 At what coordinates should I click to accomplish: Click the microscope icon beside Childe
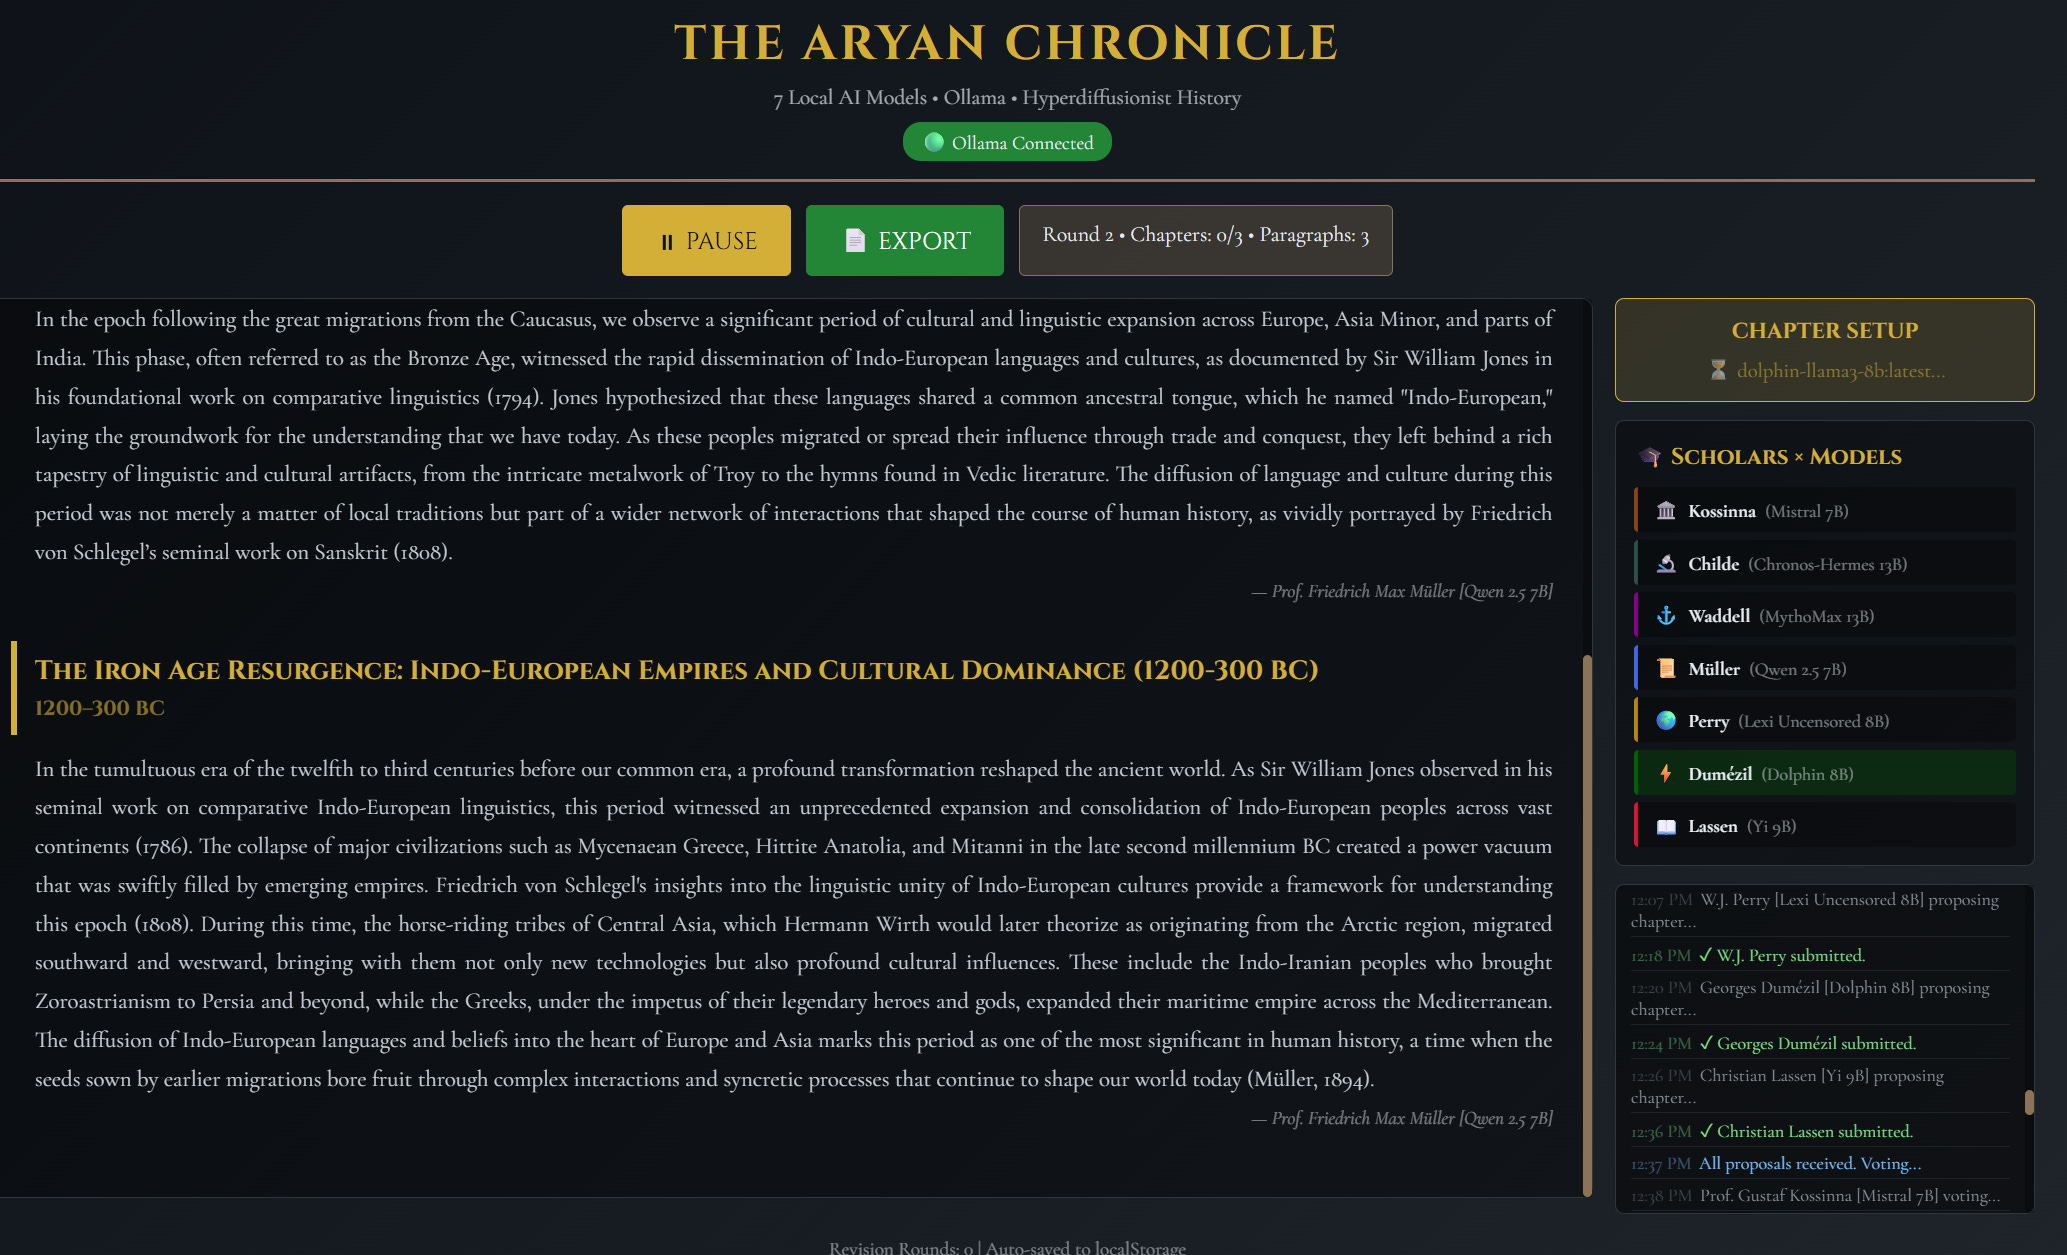coord(1666,564)
